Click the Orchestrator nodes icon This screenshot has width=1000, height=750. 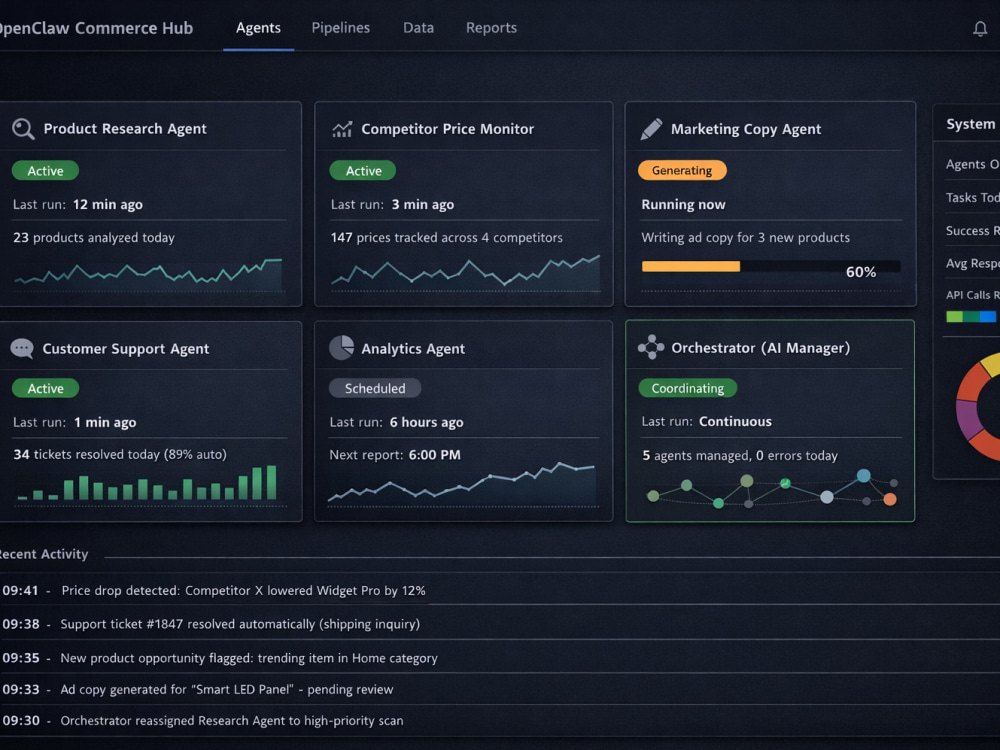click(x=651, y=347)
